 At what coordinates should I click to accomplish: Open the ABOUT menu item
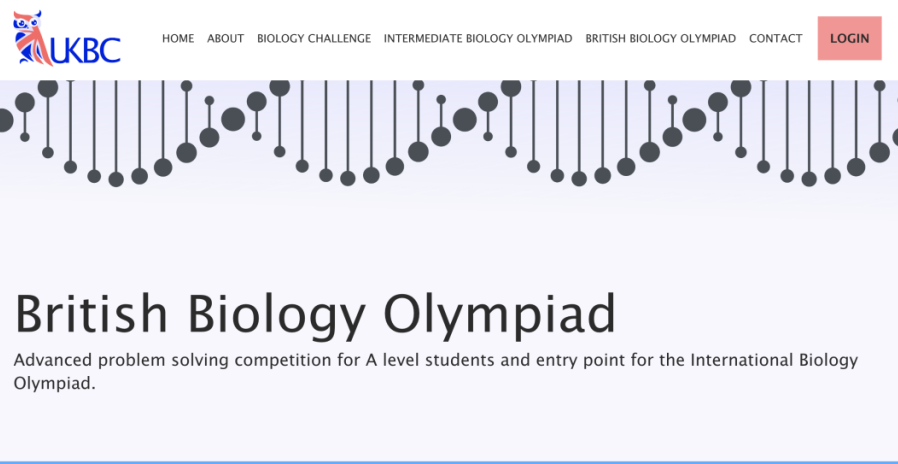(226, 38)
